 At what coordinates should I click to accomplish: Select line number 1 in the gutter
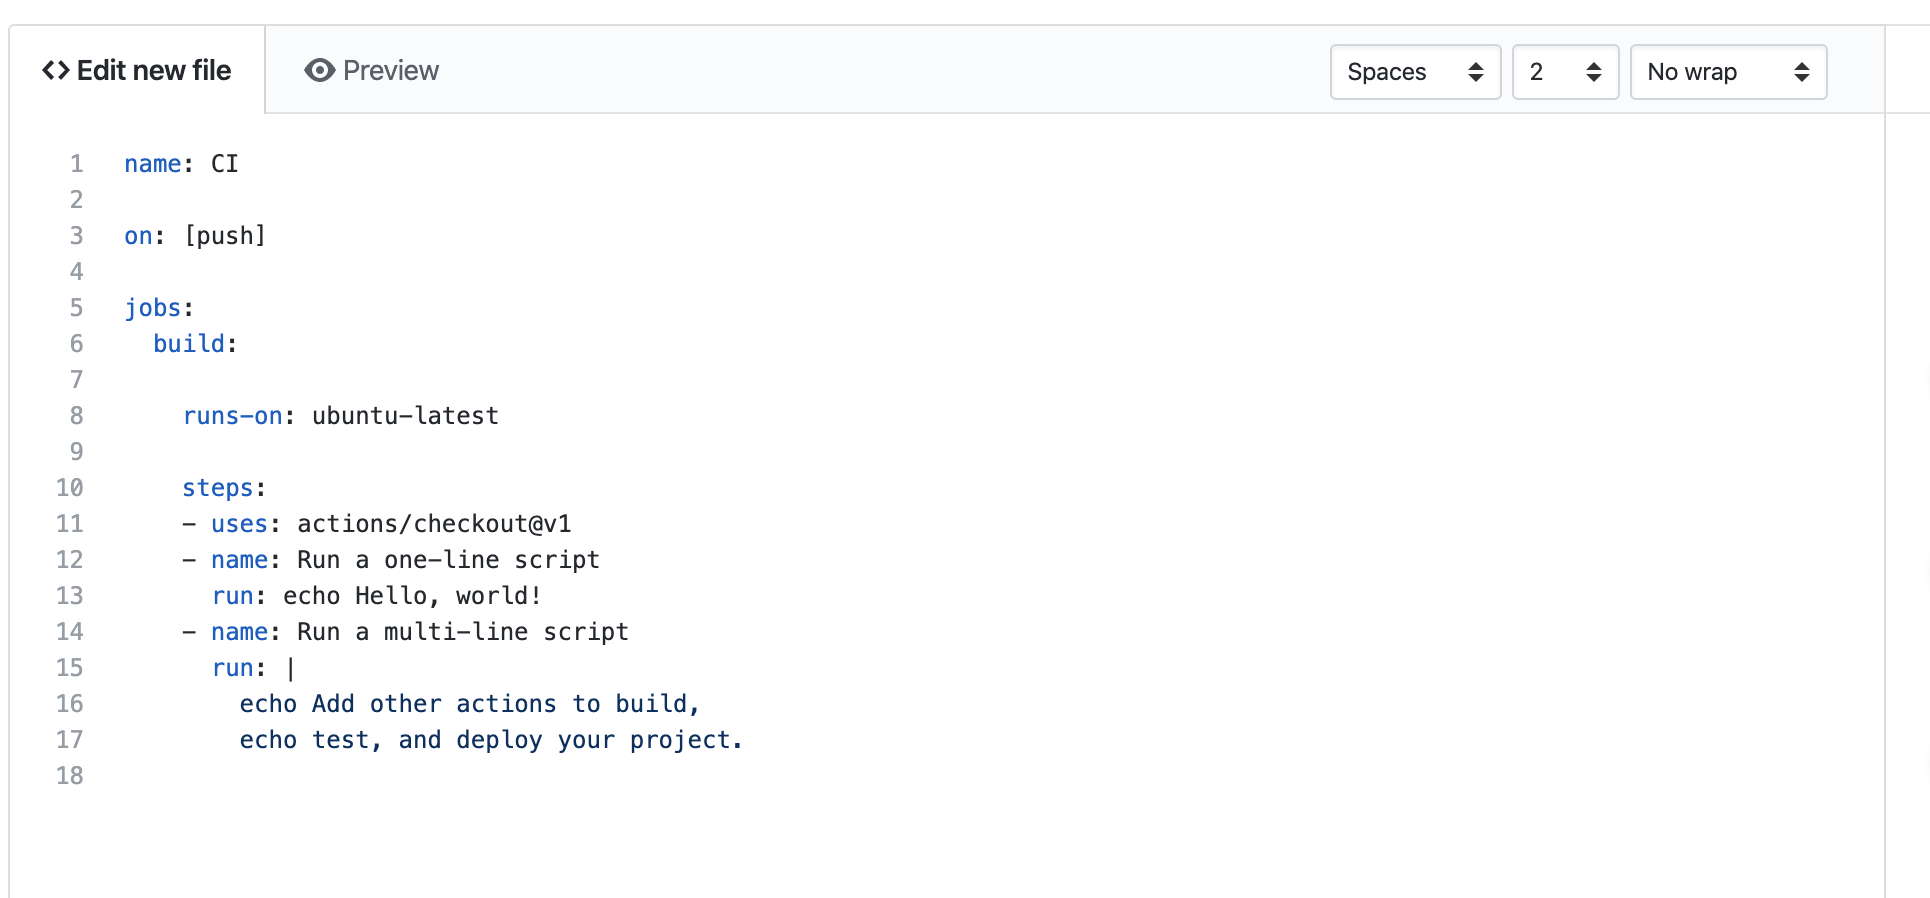coord(77,163)
